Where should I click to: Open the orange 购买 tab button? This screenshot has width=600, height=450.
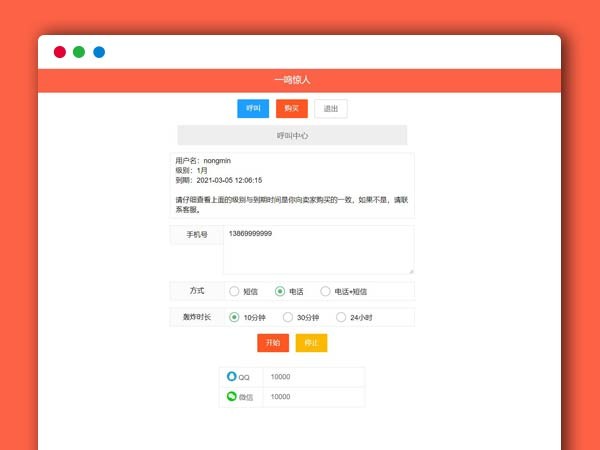[291, 108]
